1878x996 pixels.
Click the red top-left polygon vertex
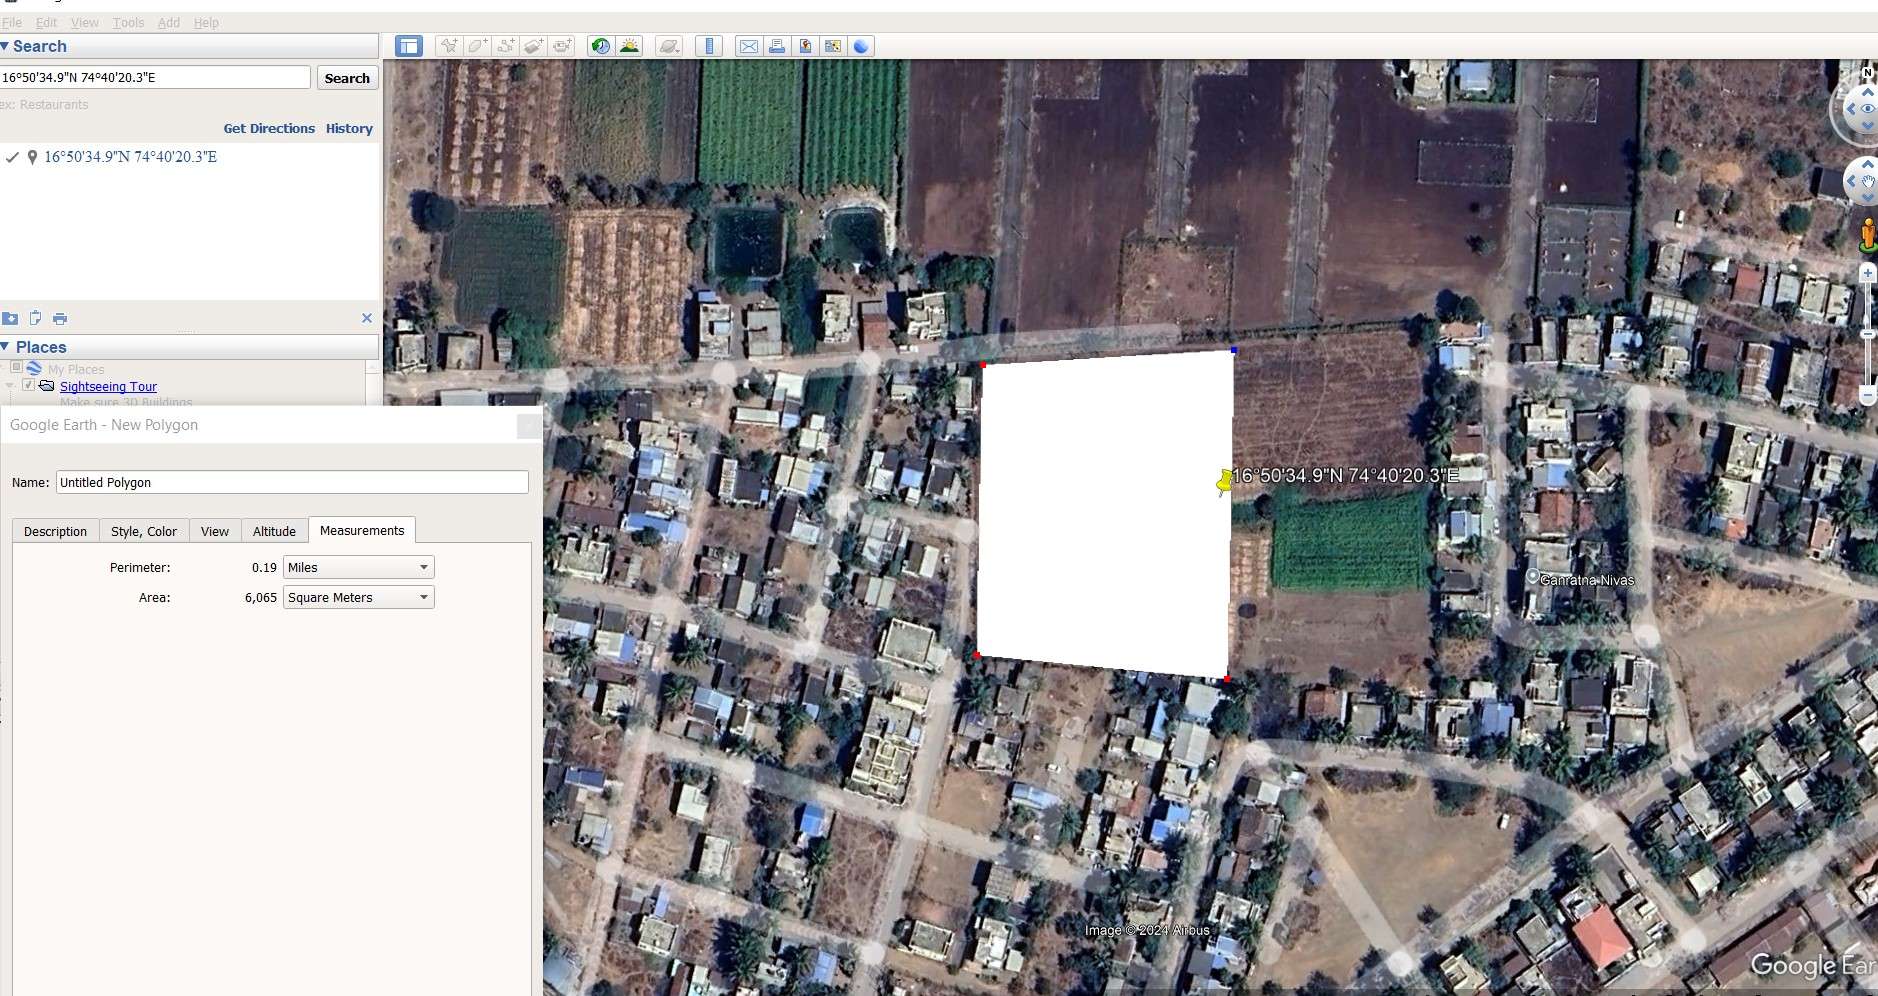[x=983, y=365]
